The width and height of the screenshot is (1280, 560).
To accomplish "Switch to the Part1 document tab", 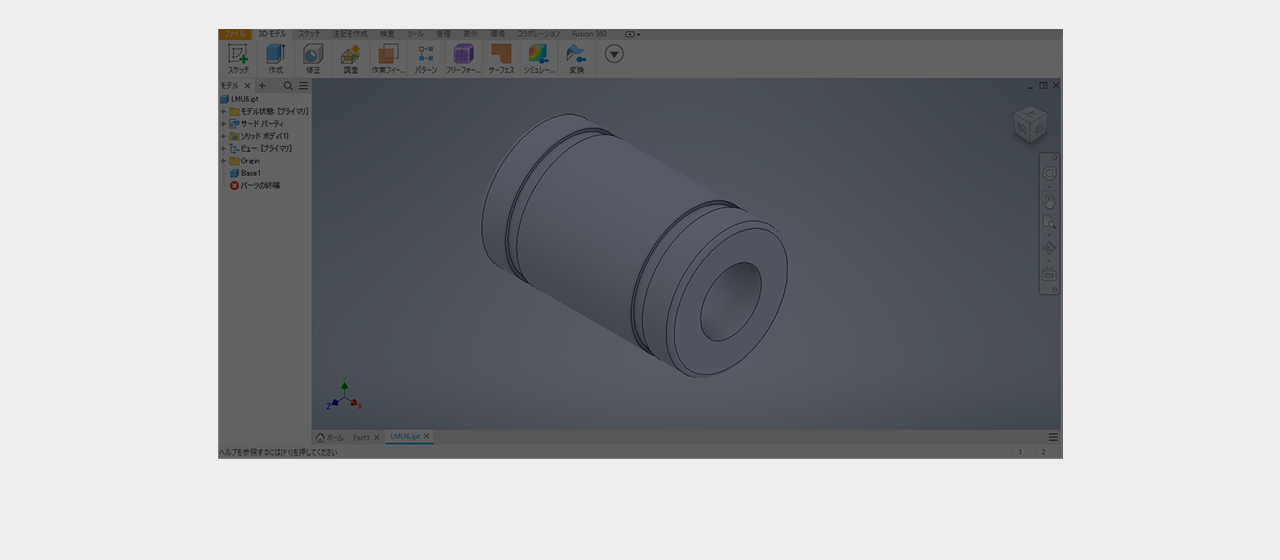I will tap(360, 437).
